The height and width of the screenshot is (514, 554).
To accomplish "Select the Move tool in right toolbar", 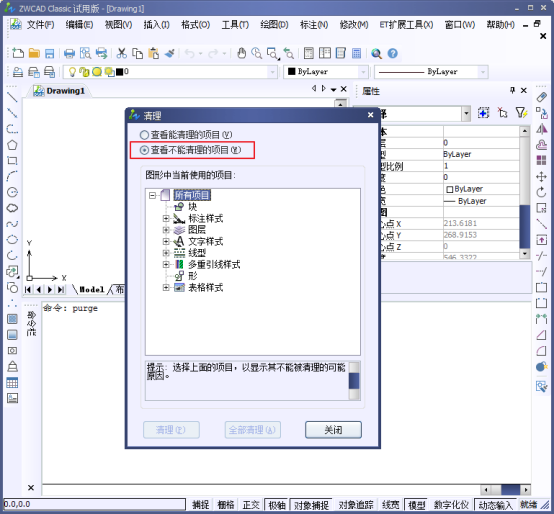I will point(541,176).
